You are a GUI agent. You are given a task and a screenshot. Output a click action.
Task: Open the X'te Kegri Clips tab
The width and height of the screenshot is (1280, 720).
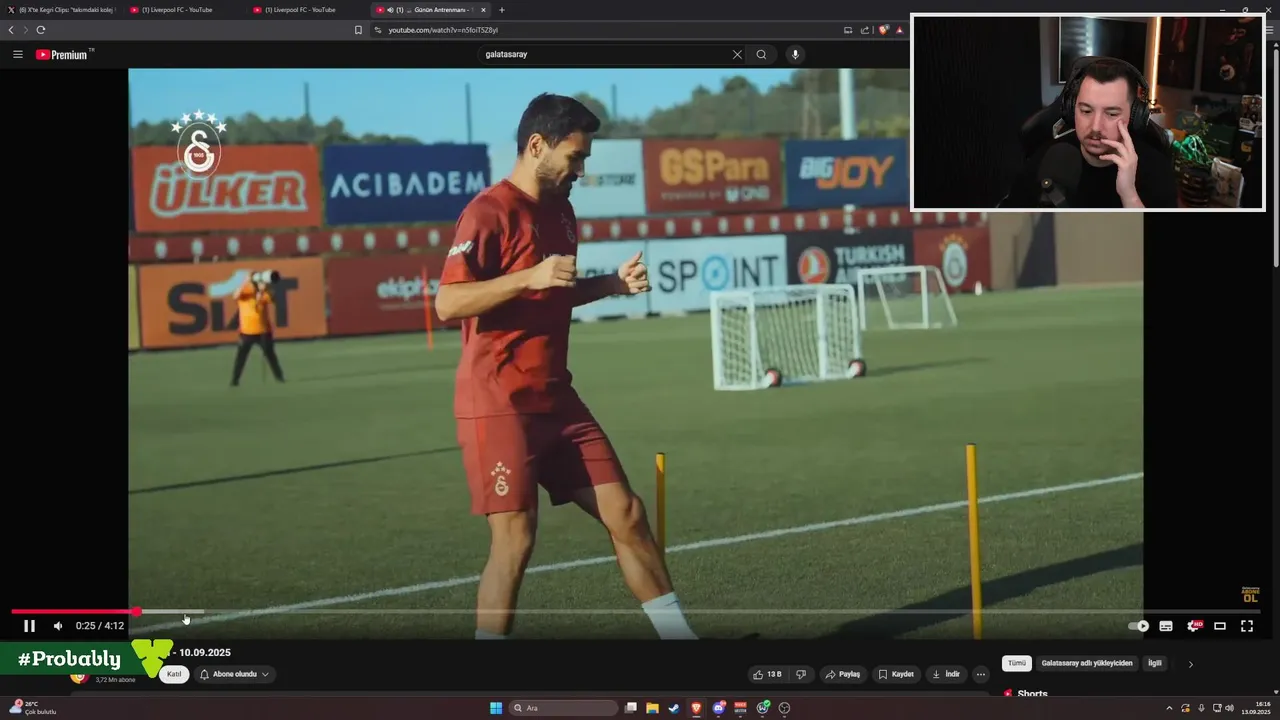click(x=62, y=10)
